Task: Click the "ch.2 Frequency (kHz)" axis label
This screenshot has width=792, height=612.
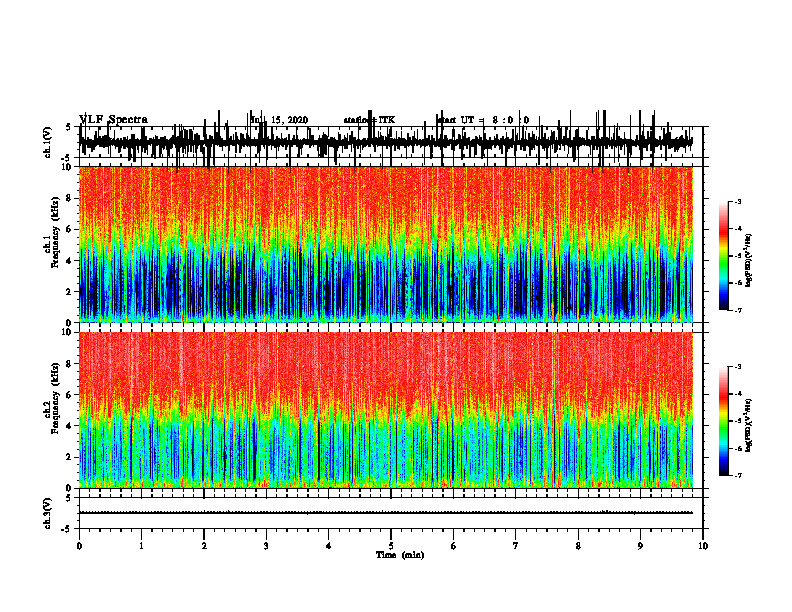Action: (52, 398)
